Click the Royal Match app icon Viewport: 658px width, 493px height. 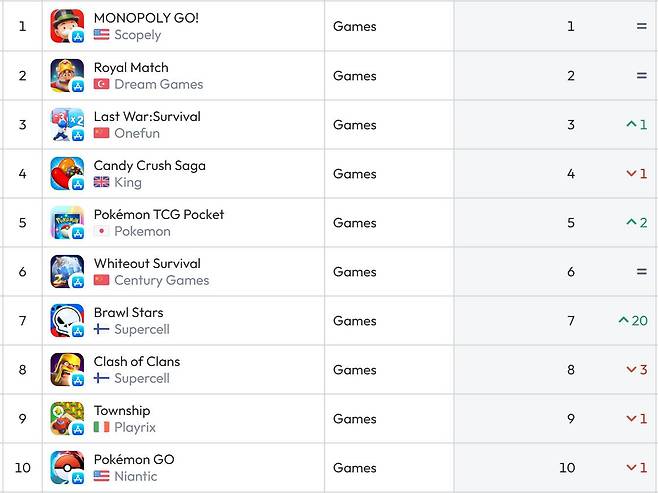tap(67, 75)
